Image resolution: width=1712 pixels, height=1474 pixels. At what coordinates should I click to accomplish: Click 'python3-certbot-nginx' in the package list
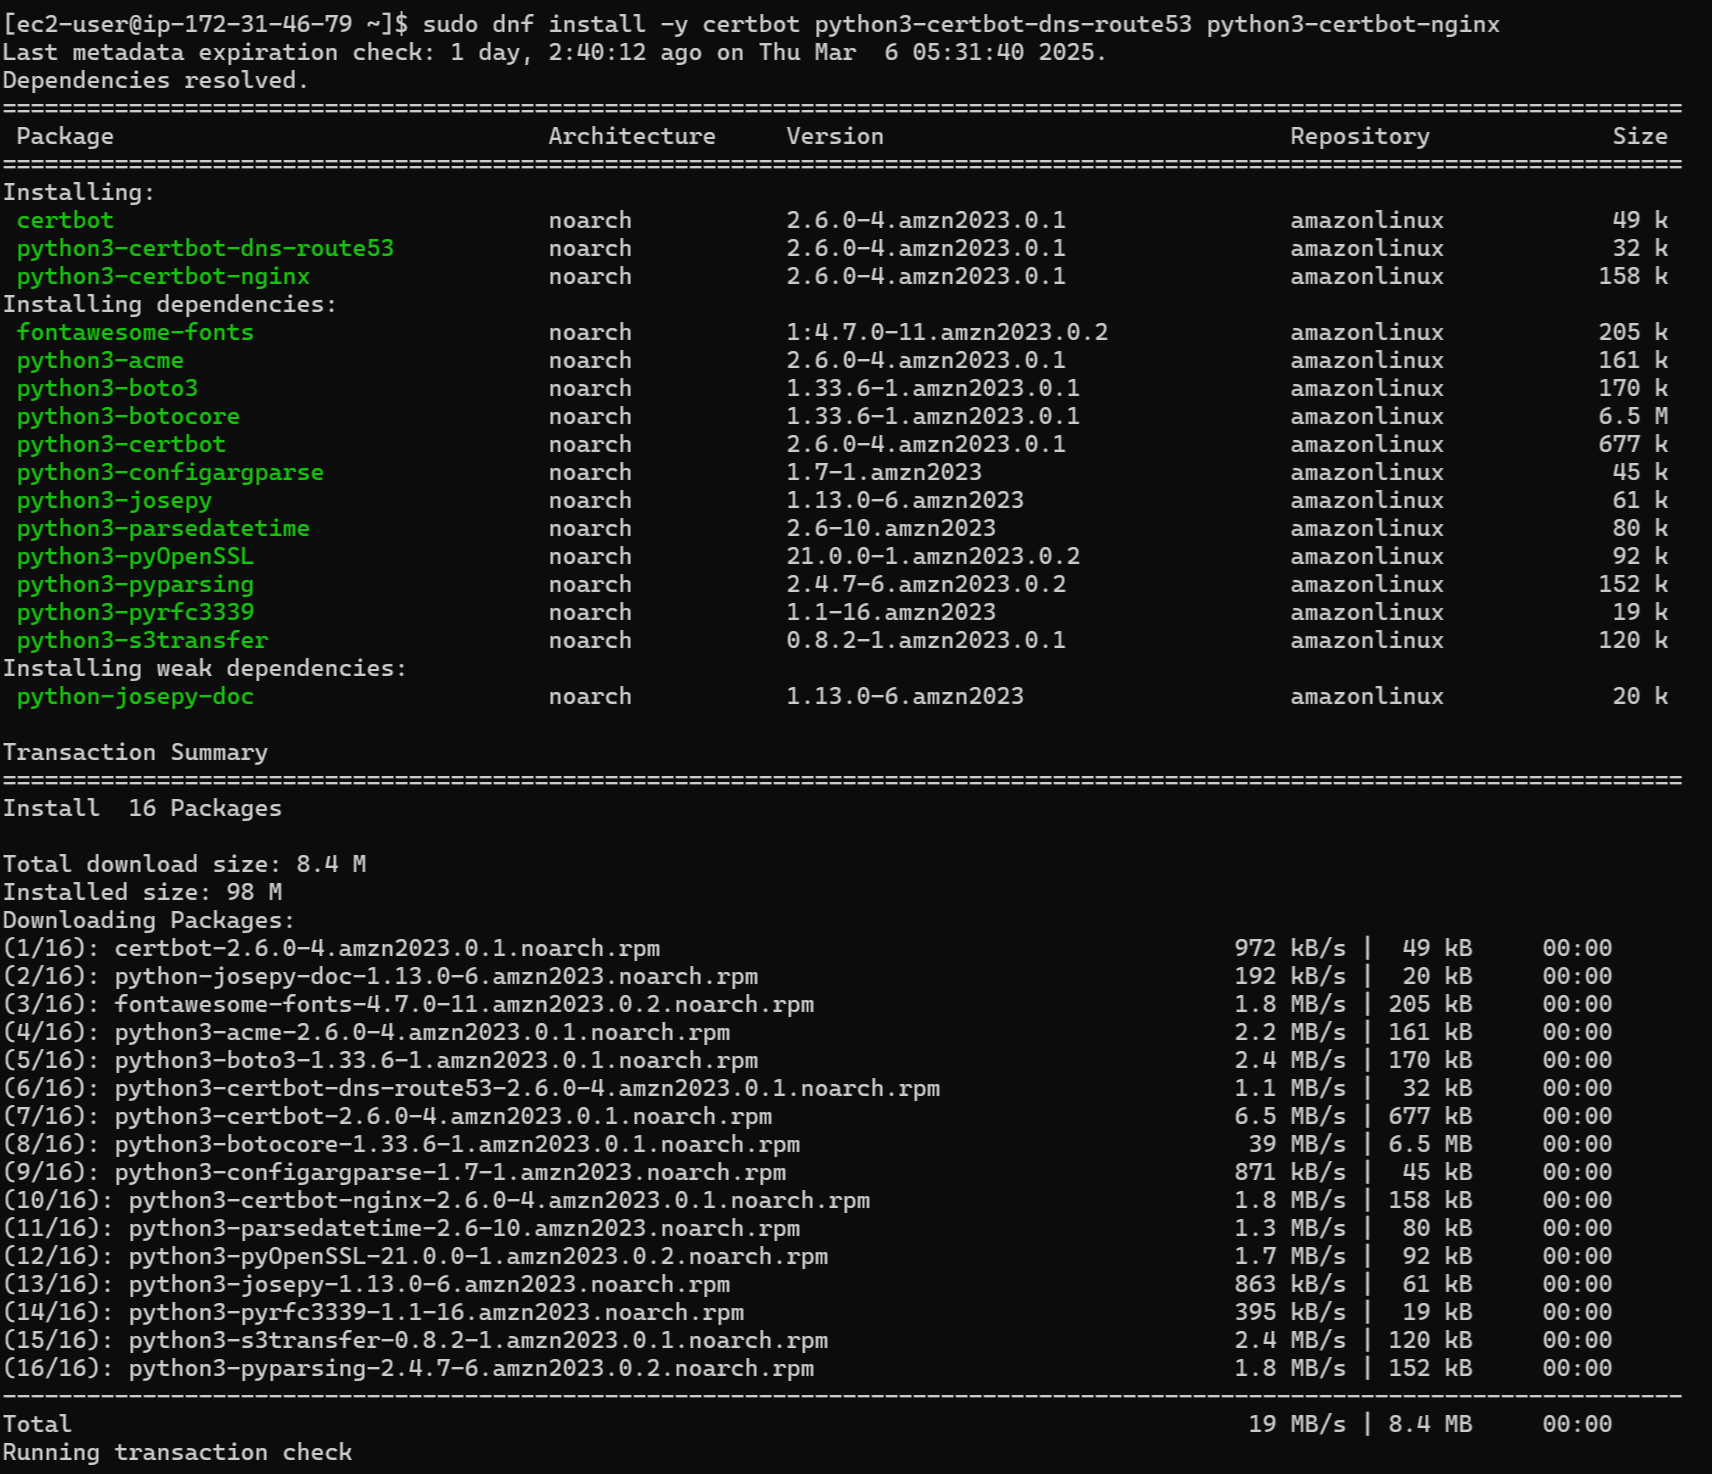click(x=163, y=276)
